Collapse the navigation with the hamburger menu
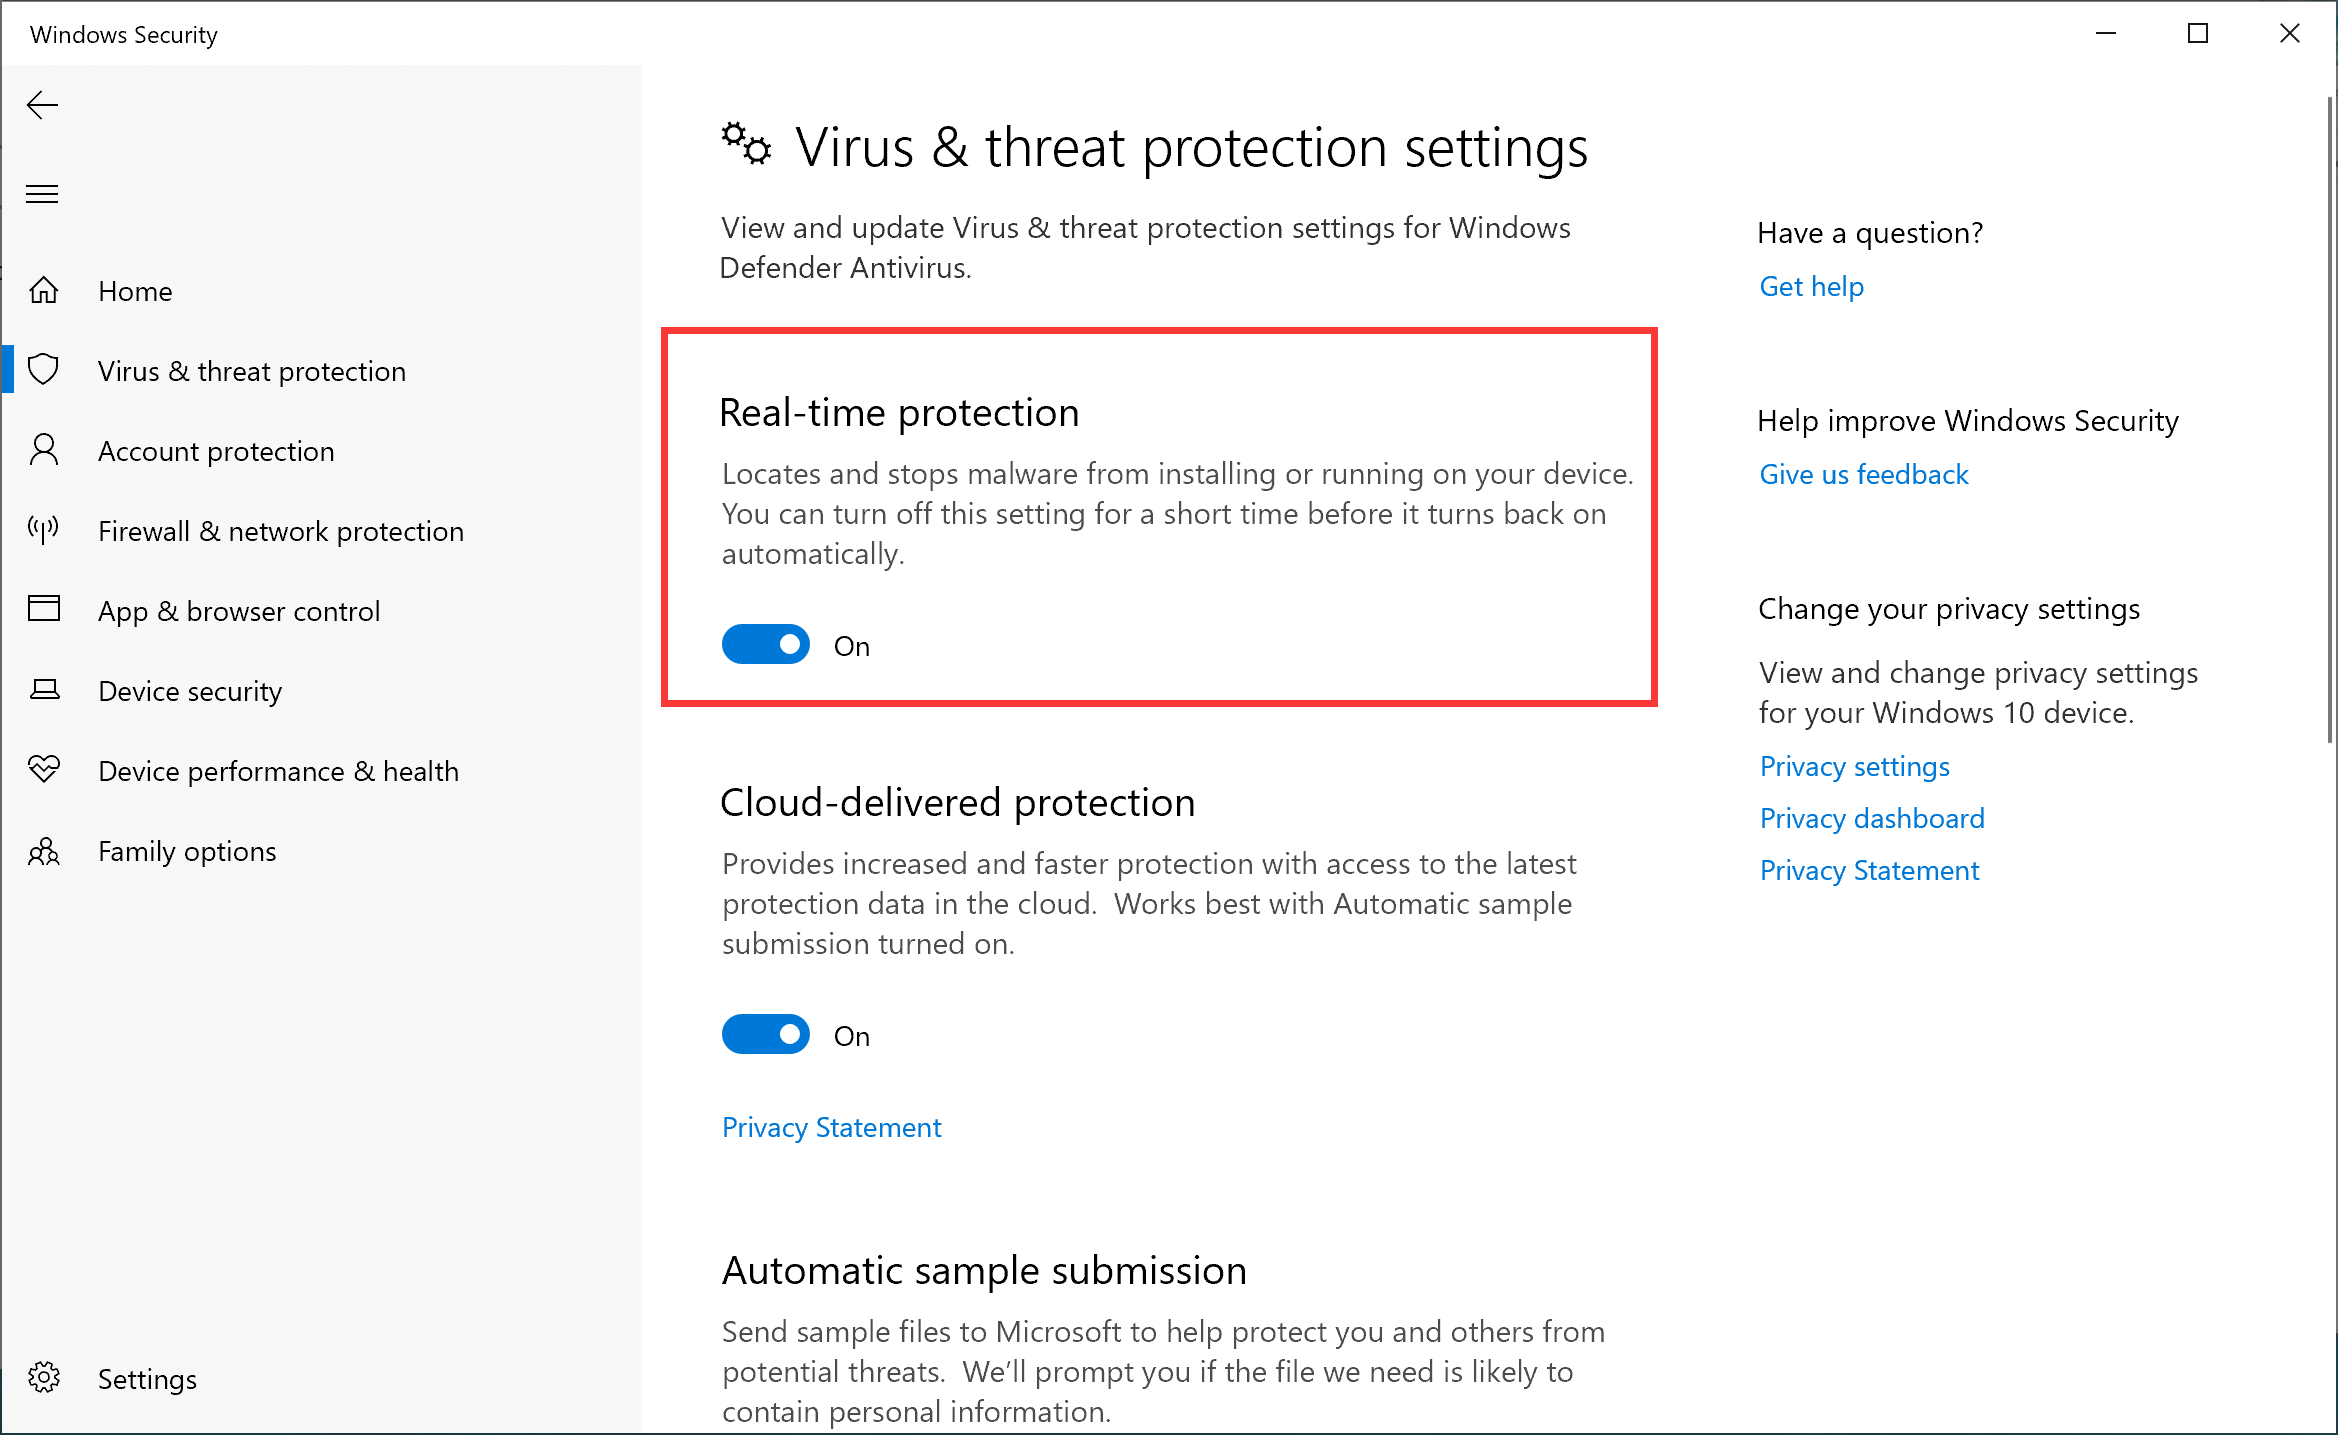Screen dimensions: 2338x1435 pos(42,193)
